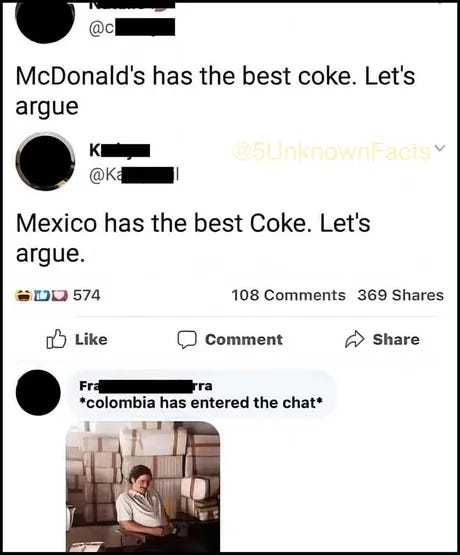460x555 pixels.
Task: Click the heart reaction icon beside 574
Action: pyautogui.click(x=61, y=295)
